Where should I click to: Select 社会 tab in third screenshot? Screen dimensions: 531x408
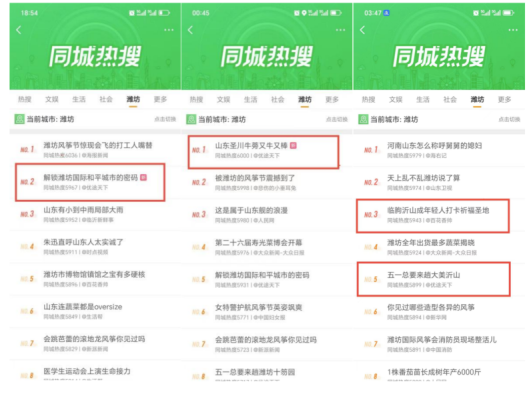(450, 100)
